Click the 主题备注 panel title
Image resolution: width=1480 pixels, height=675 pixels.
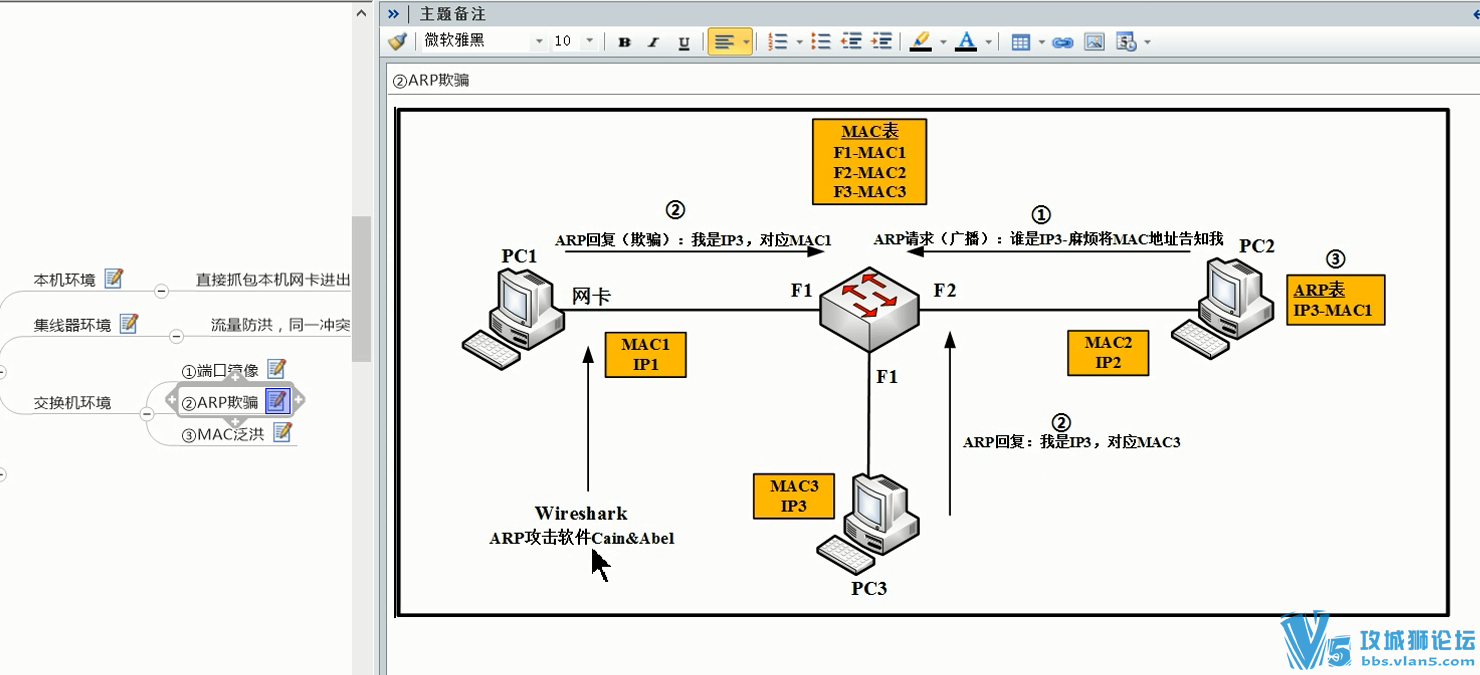453,14
